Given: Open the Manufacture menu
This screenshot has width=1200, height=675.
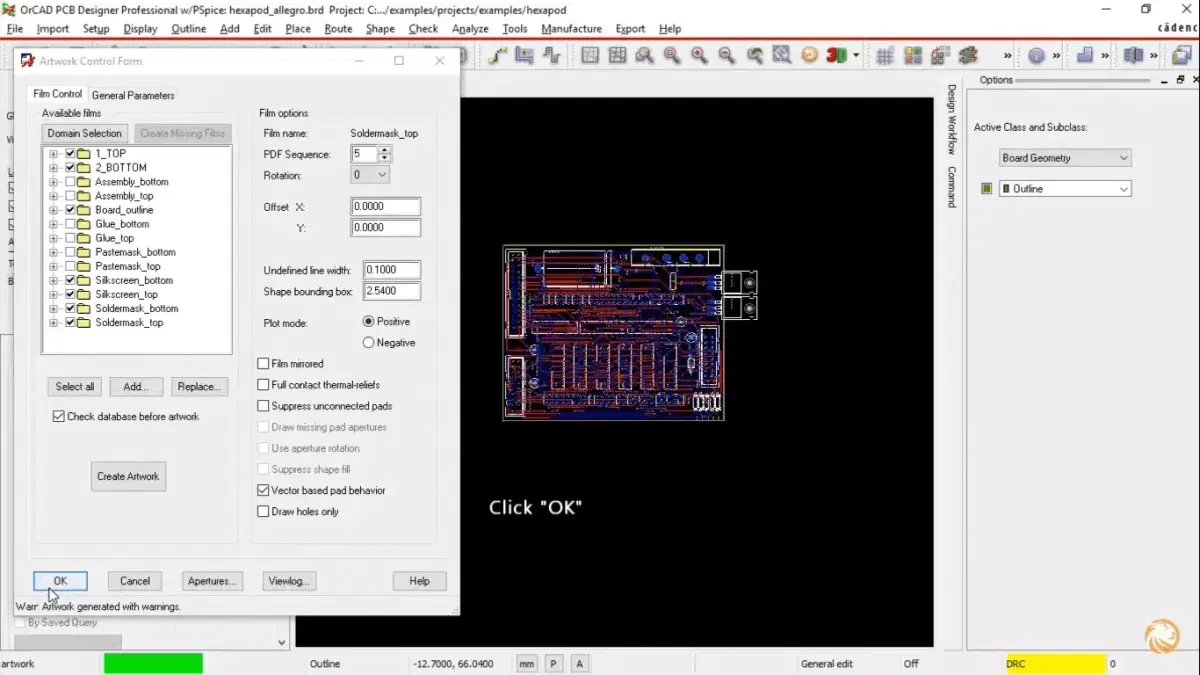Looking at the screenshot, I should [571, 29].
